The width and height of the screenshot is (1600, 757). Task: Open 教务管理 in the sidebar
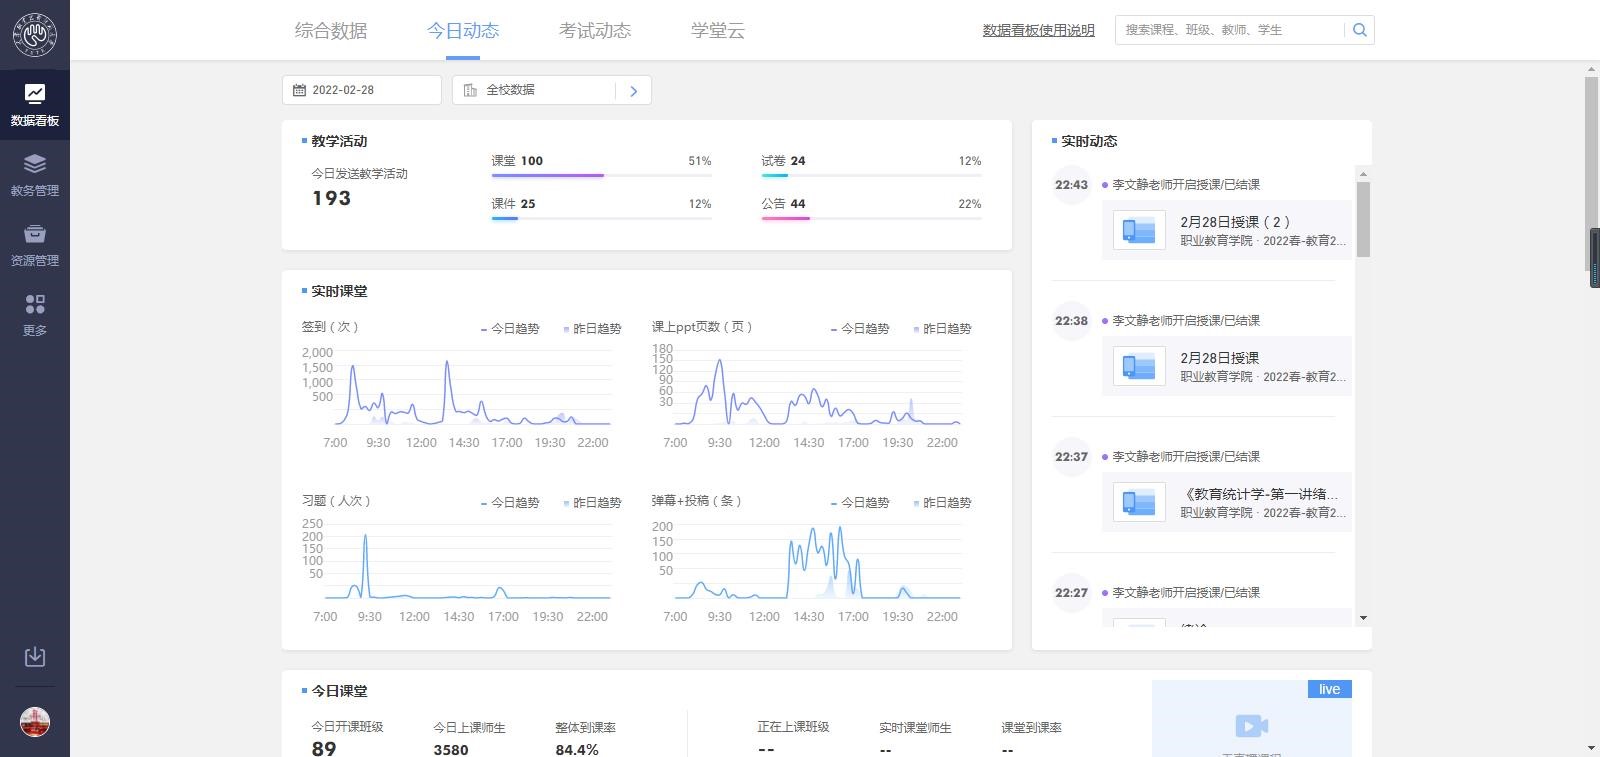35,174
